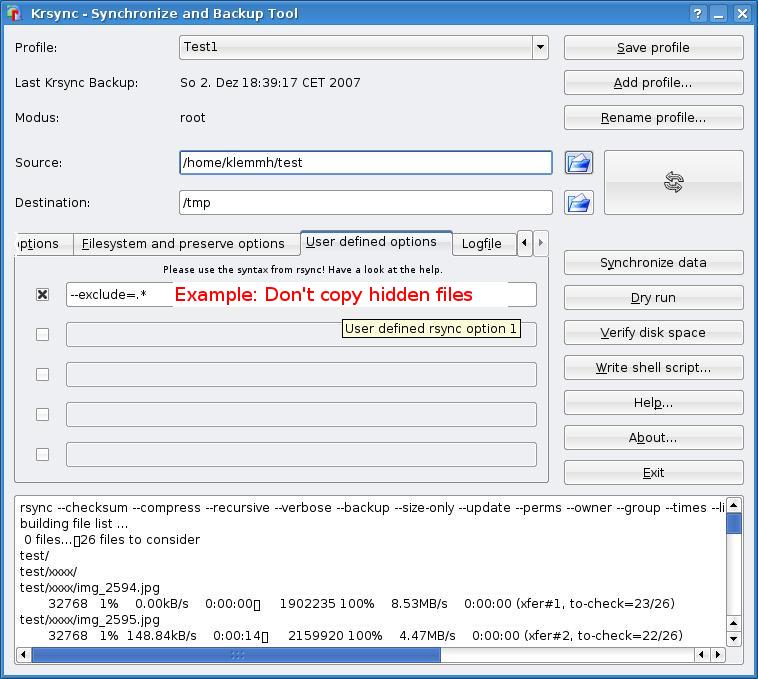Open About... dialog
The height and width of the screenshot is (679, 758).
click(x=654, y=437)
